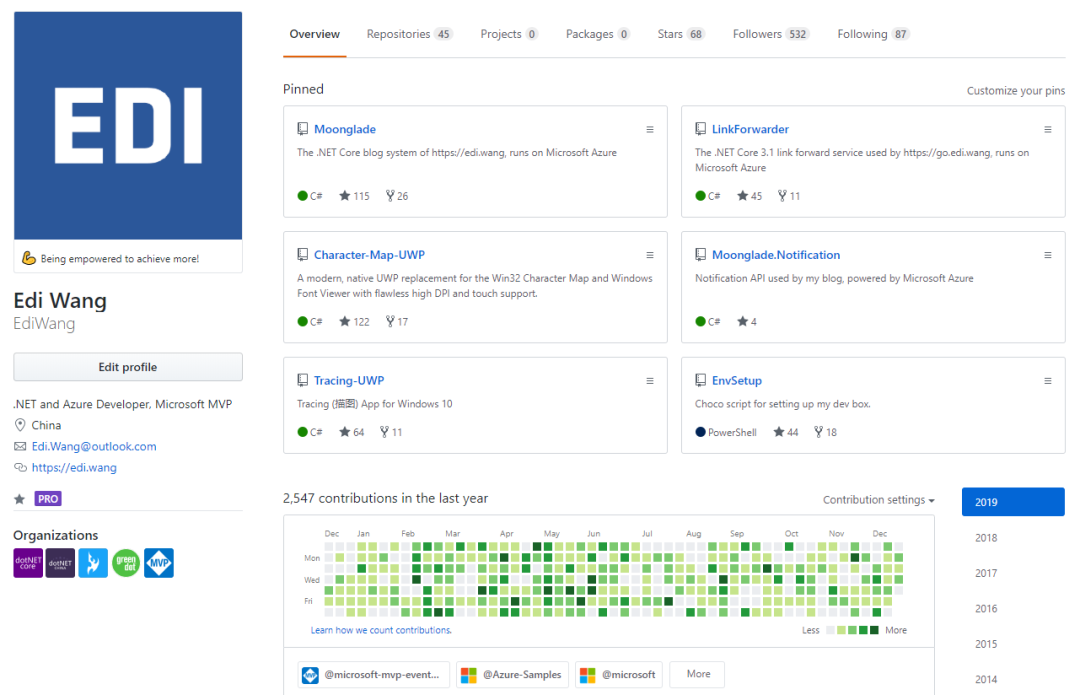This screenshot has width=1080, height=695.
Task: Open the Customize your pins link
Action: [1016, 91]
